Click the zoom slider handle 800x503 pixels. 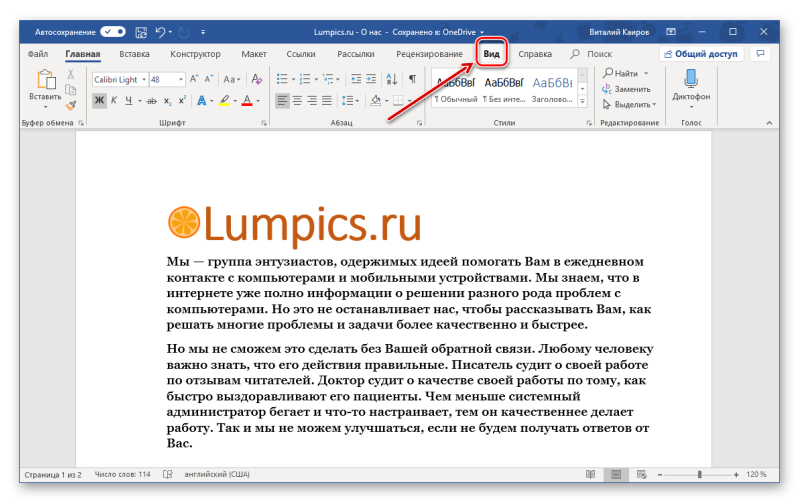(699, 474)
